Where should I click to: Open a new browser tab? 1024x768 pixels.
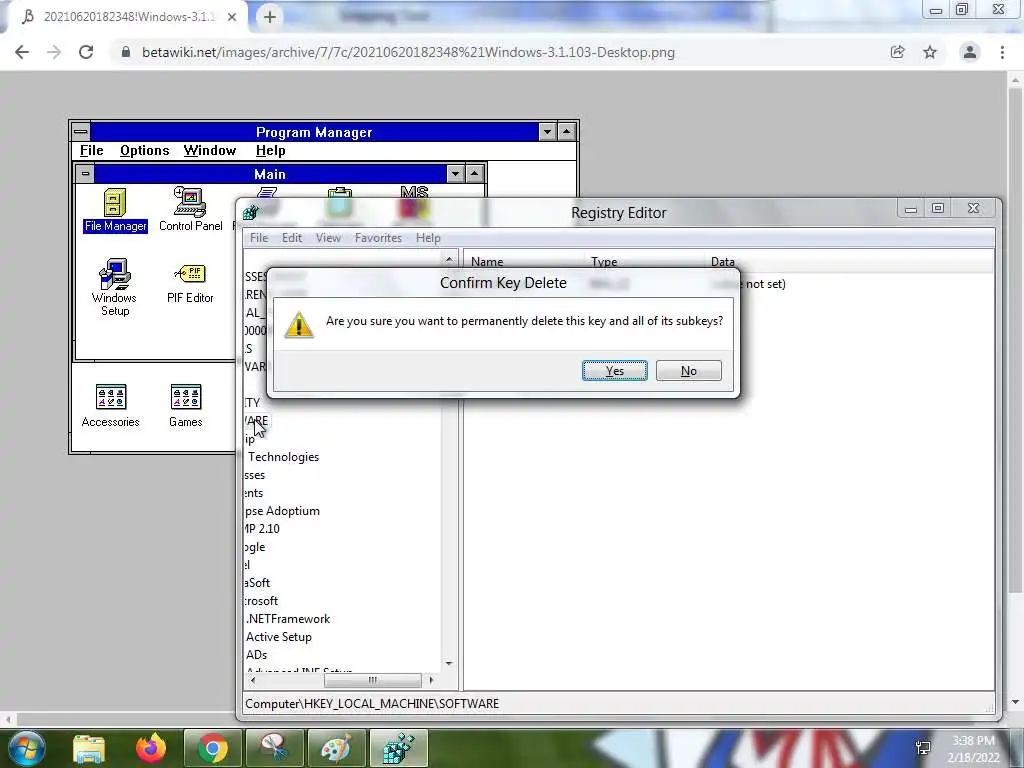coord(270,17)
